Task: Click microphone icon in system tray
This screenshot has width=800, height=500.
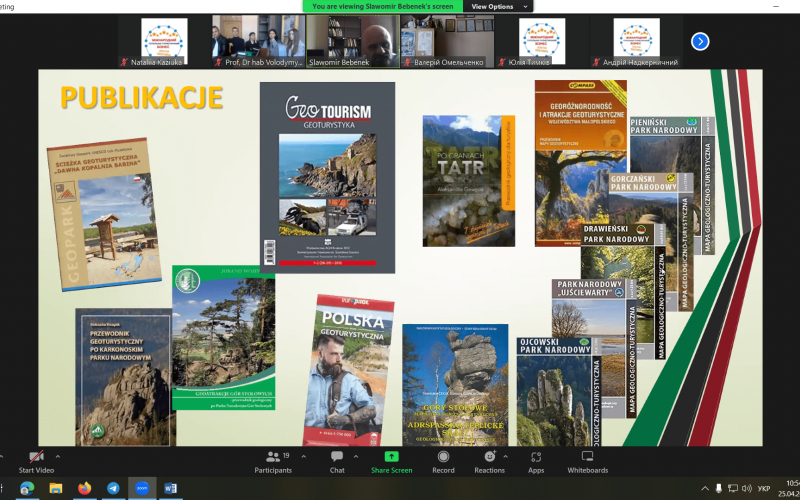Action: 719,488
